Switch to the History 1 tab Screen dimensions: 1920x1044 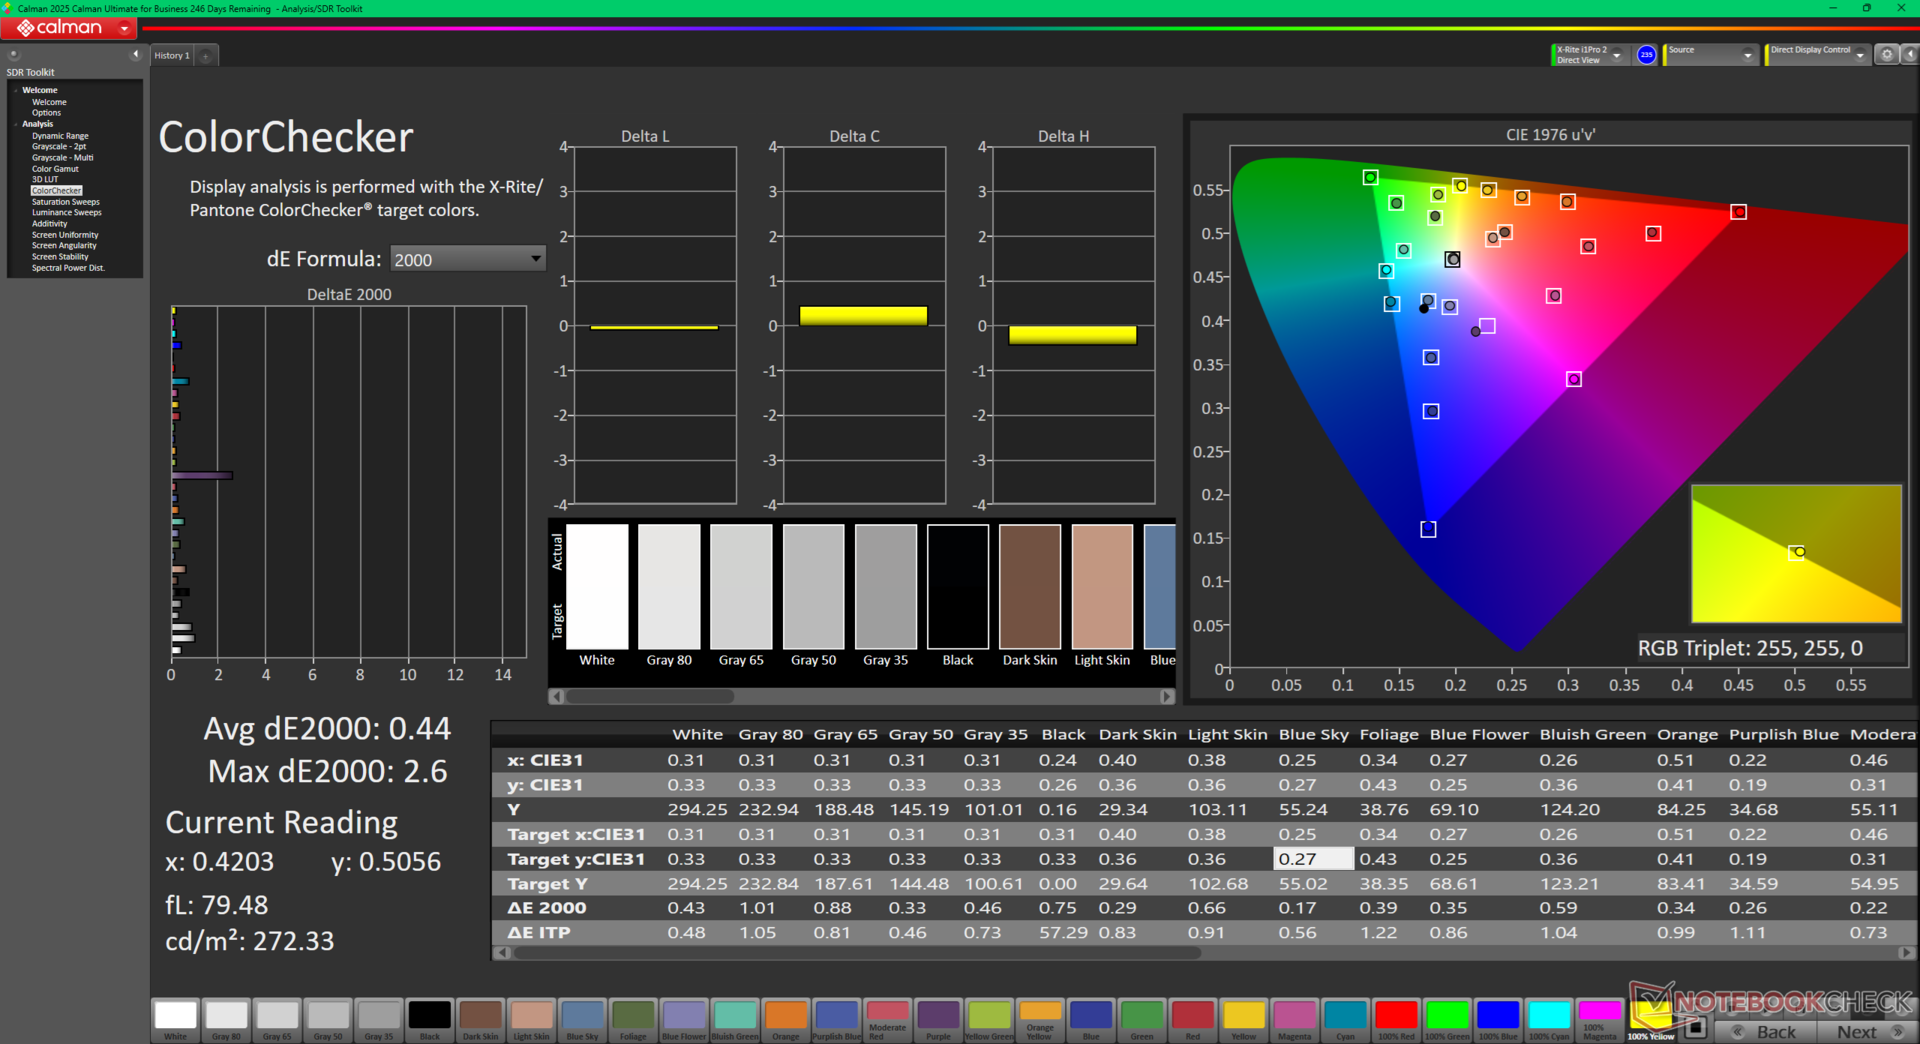pos(171,56)
